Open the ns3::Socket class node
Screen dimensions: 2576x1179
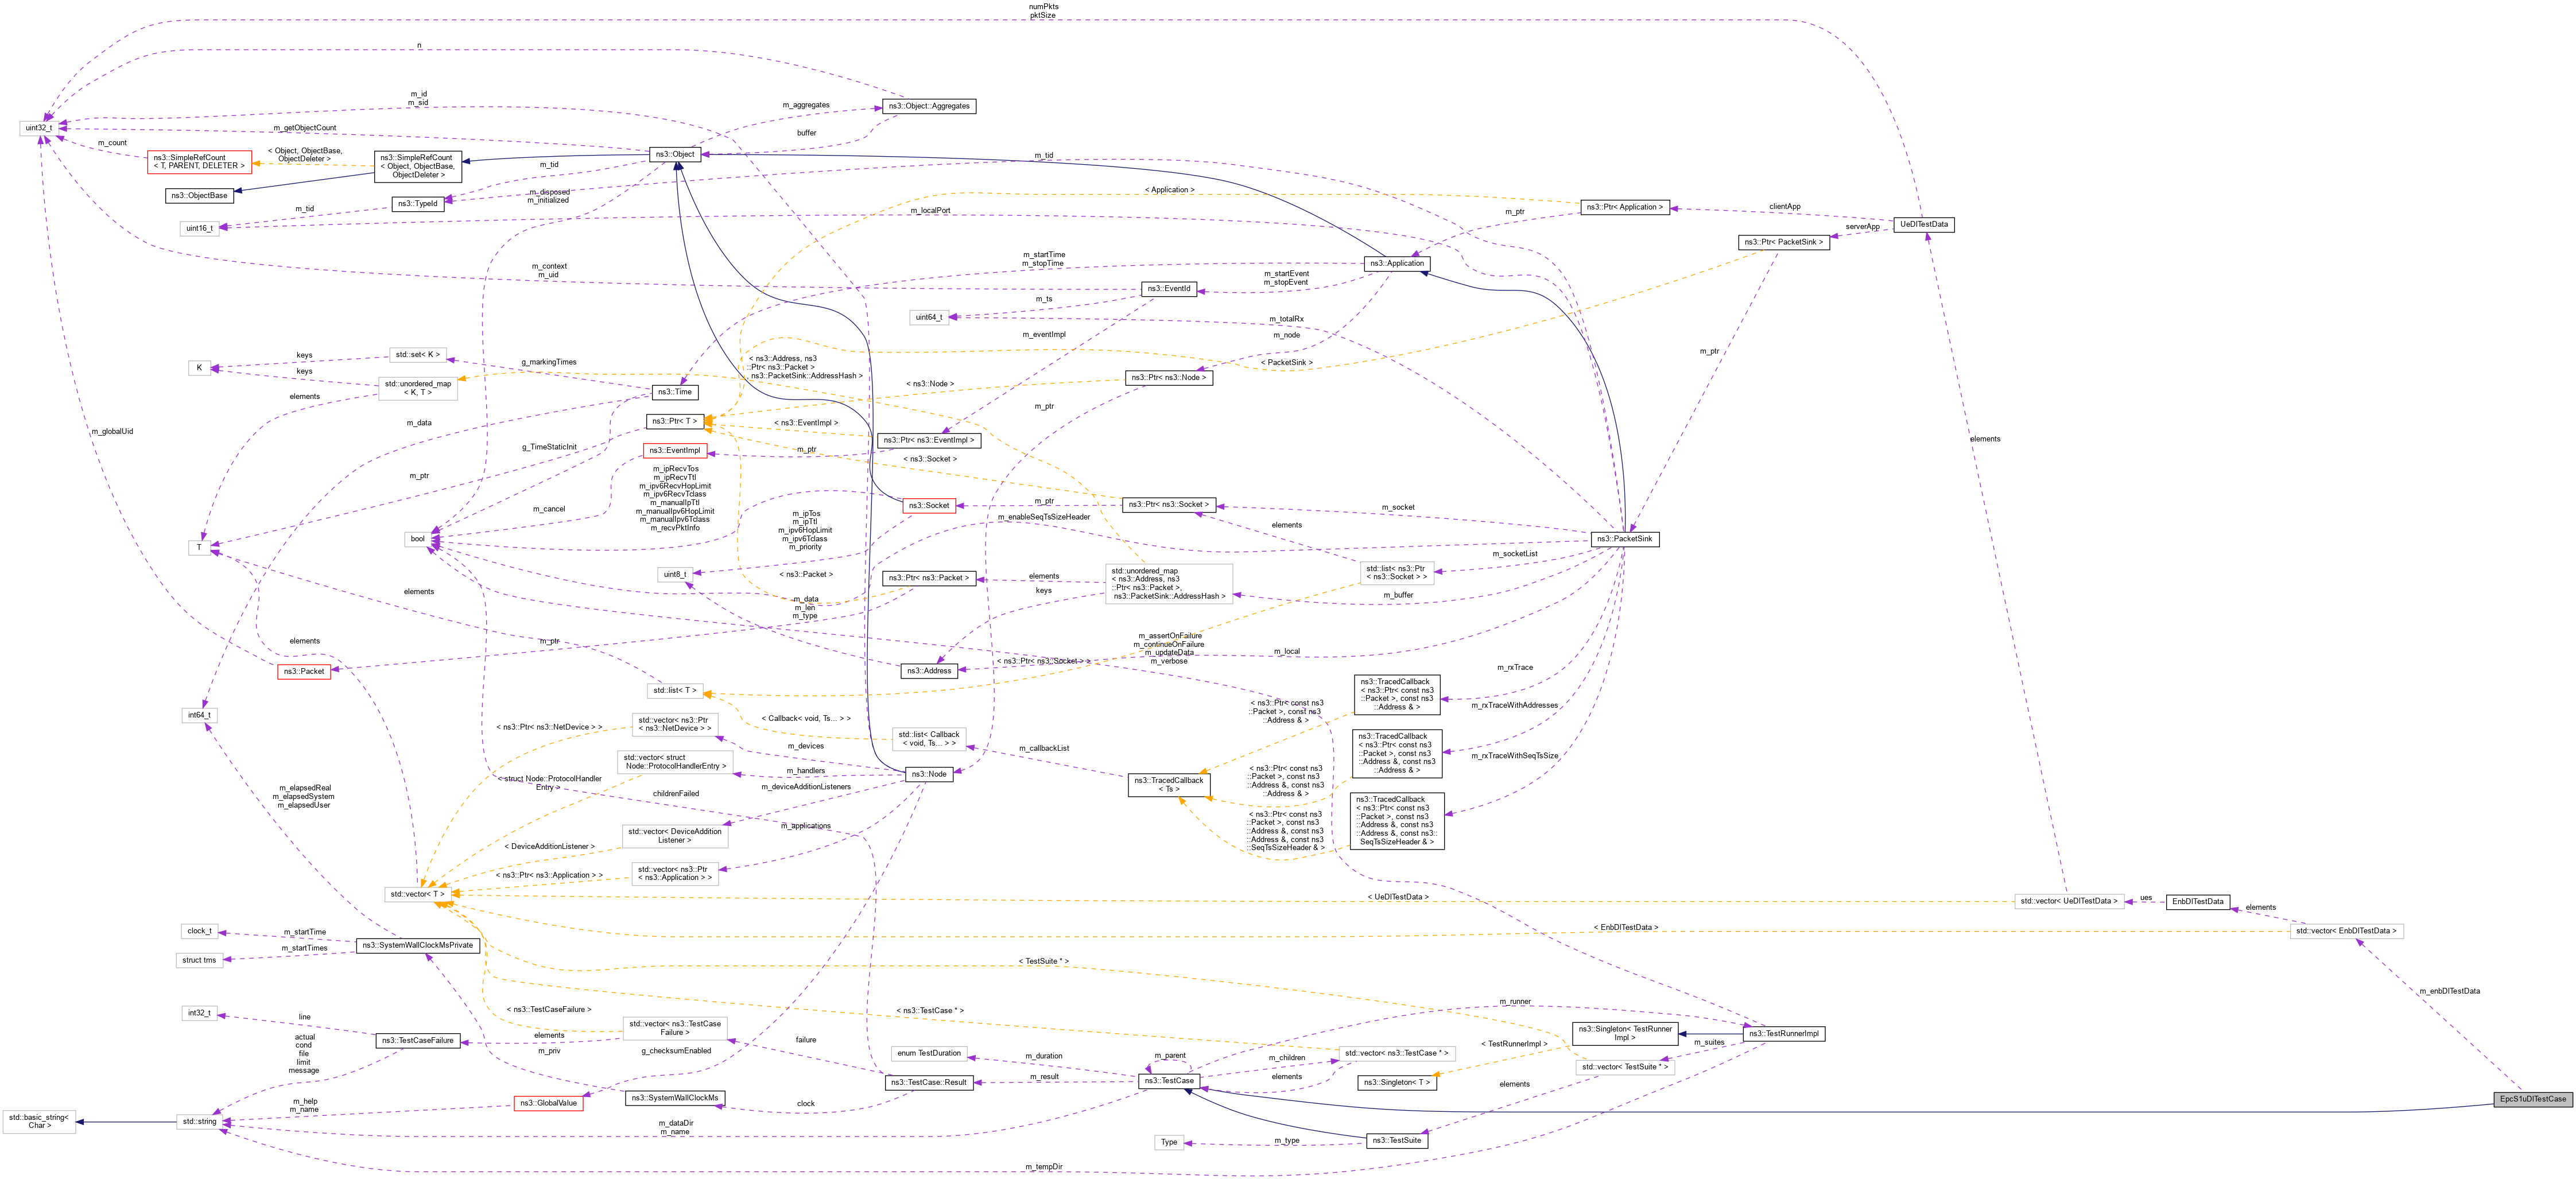[930, 505]
